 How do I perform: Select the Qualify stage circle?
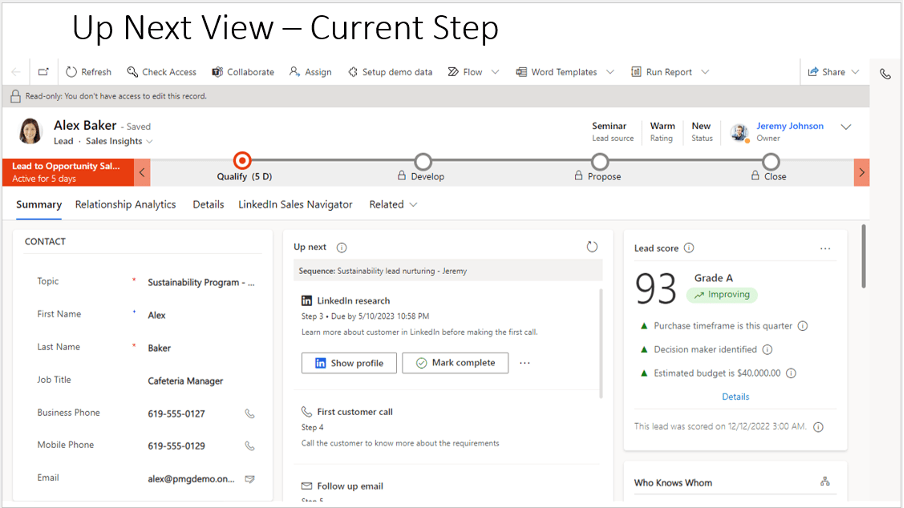point(242,160)
